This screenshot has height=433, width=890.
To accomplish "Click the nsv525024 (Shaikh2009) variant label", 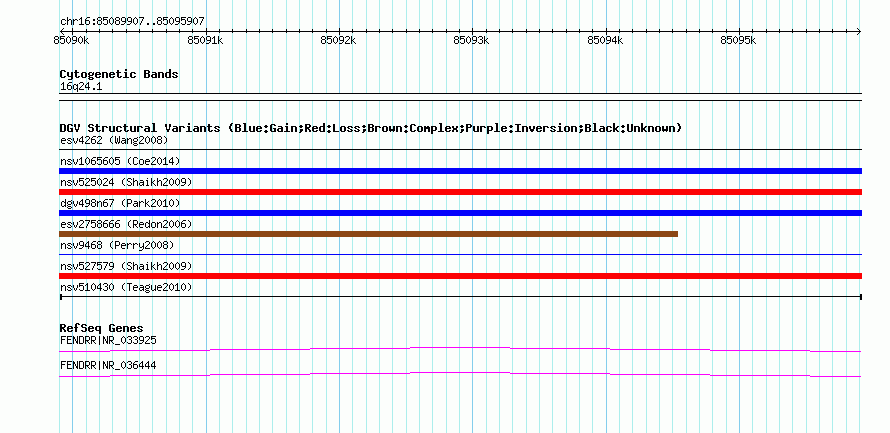I will click(126, 182).
